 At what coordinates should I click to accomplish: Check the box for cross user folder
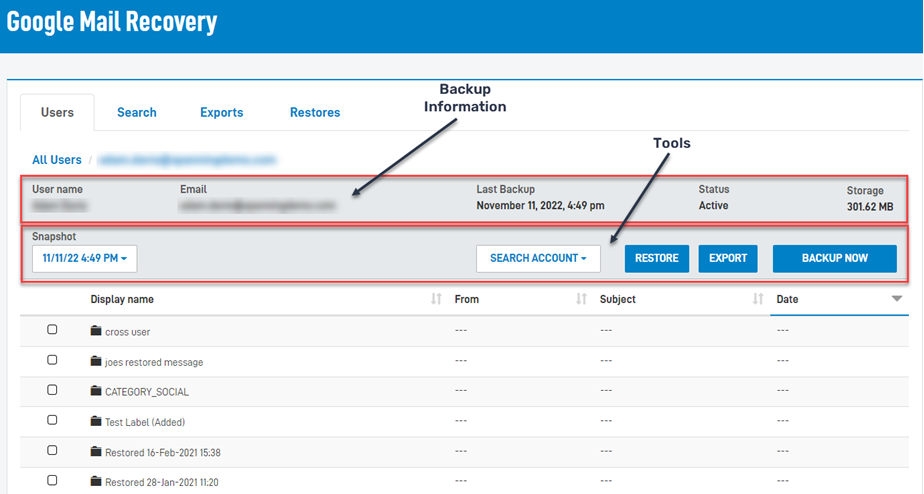[53, 330]
